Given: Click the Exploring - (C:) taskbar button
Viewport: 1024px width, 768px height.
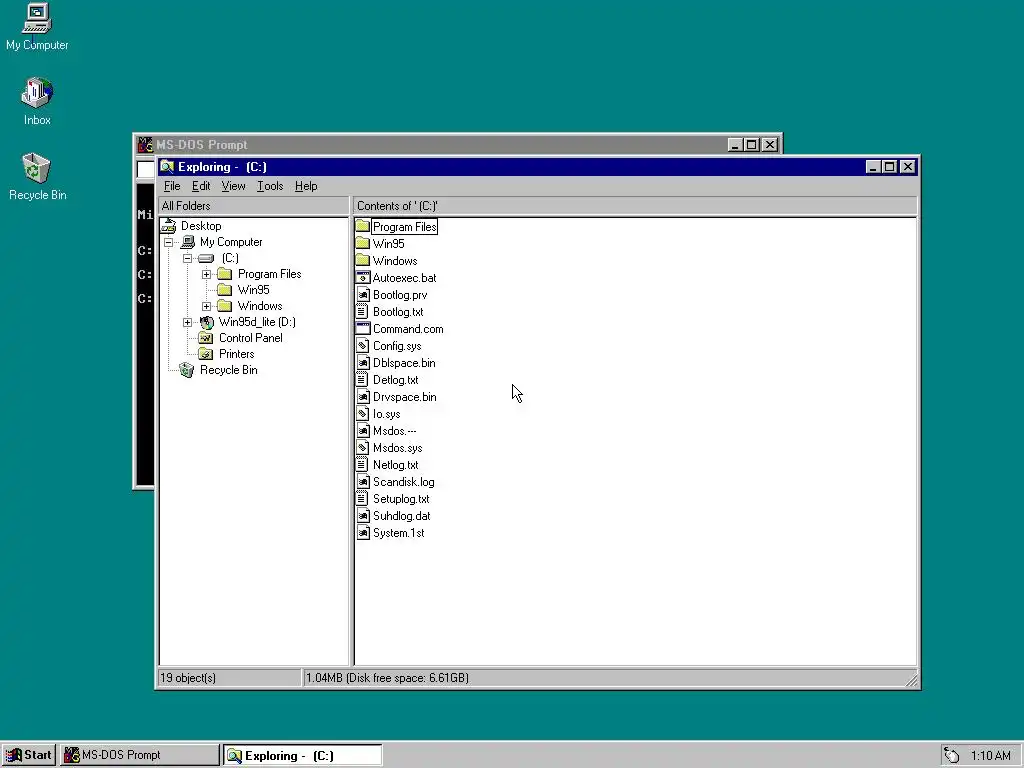Looking at the screenshot, I should click(302, 756).
